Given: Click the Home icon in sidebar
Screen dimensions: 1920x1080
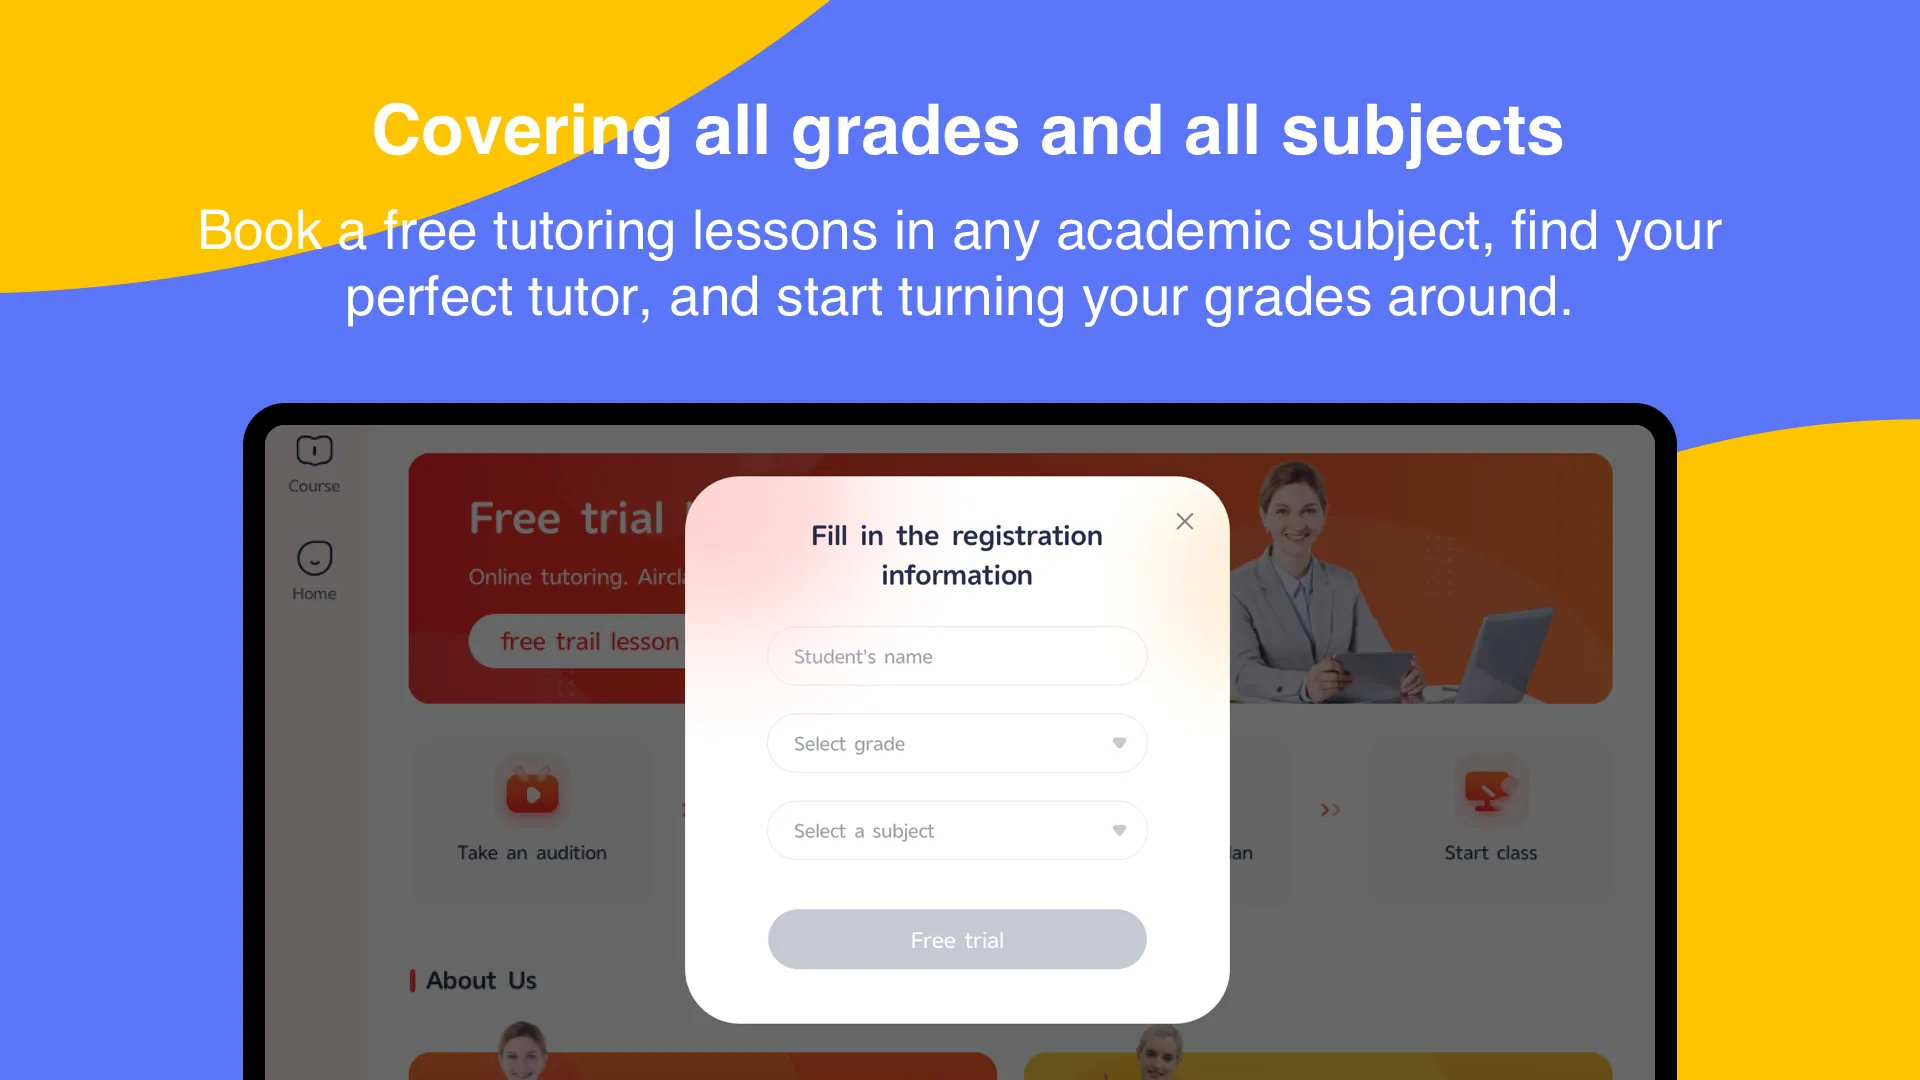Looking at the screenshot, I should (314, 558).
